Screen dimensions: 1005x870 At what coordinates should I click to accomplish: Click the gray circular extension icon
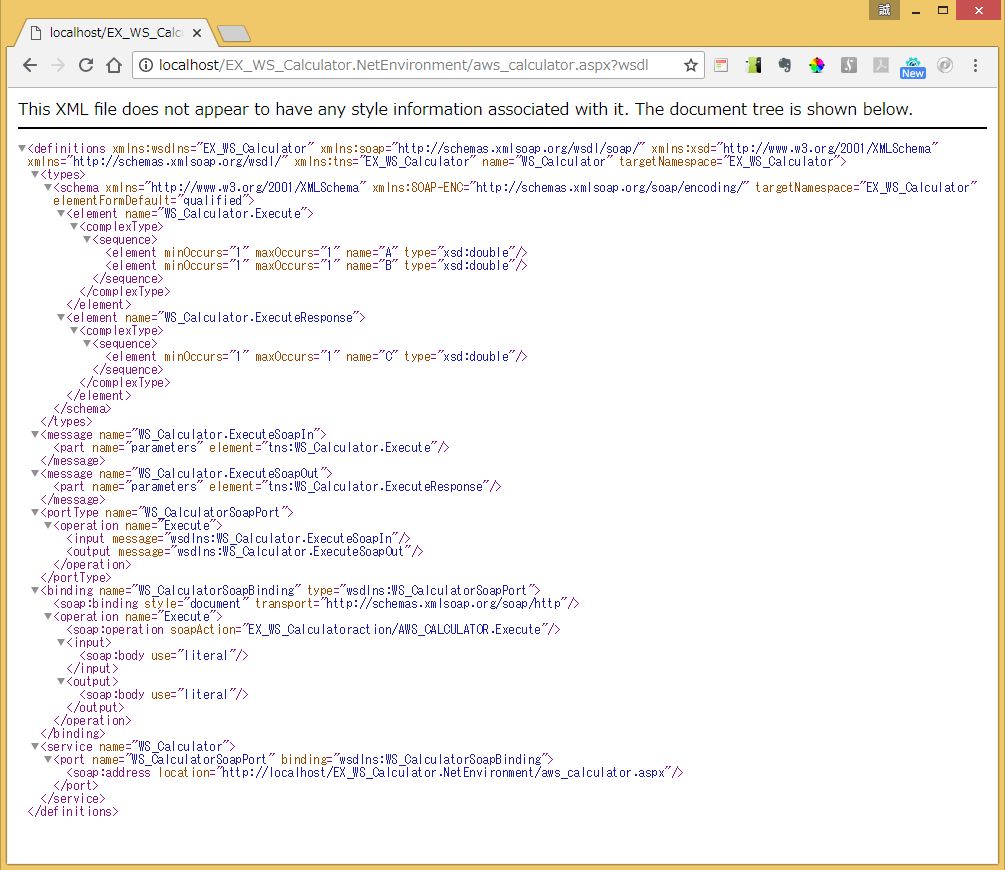945,65
